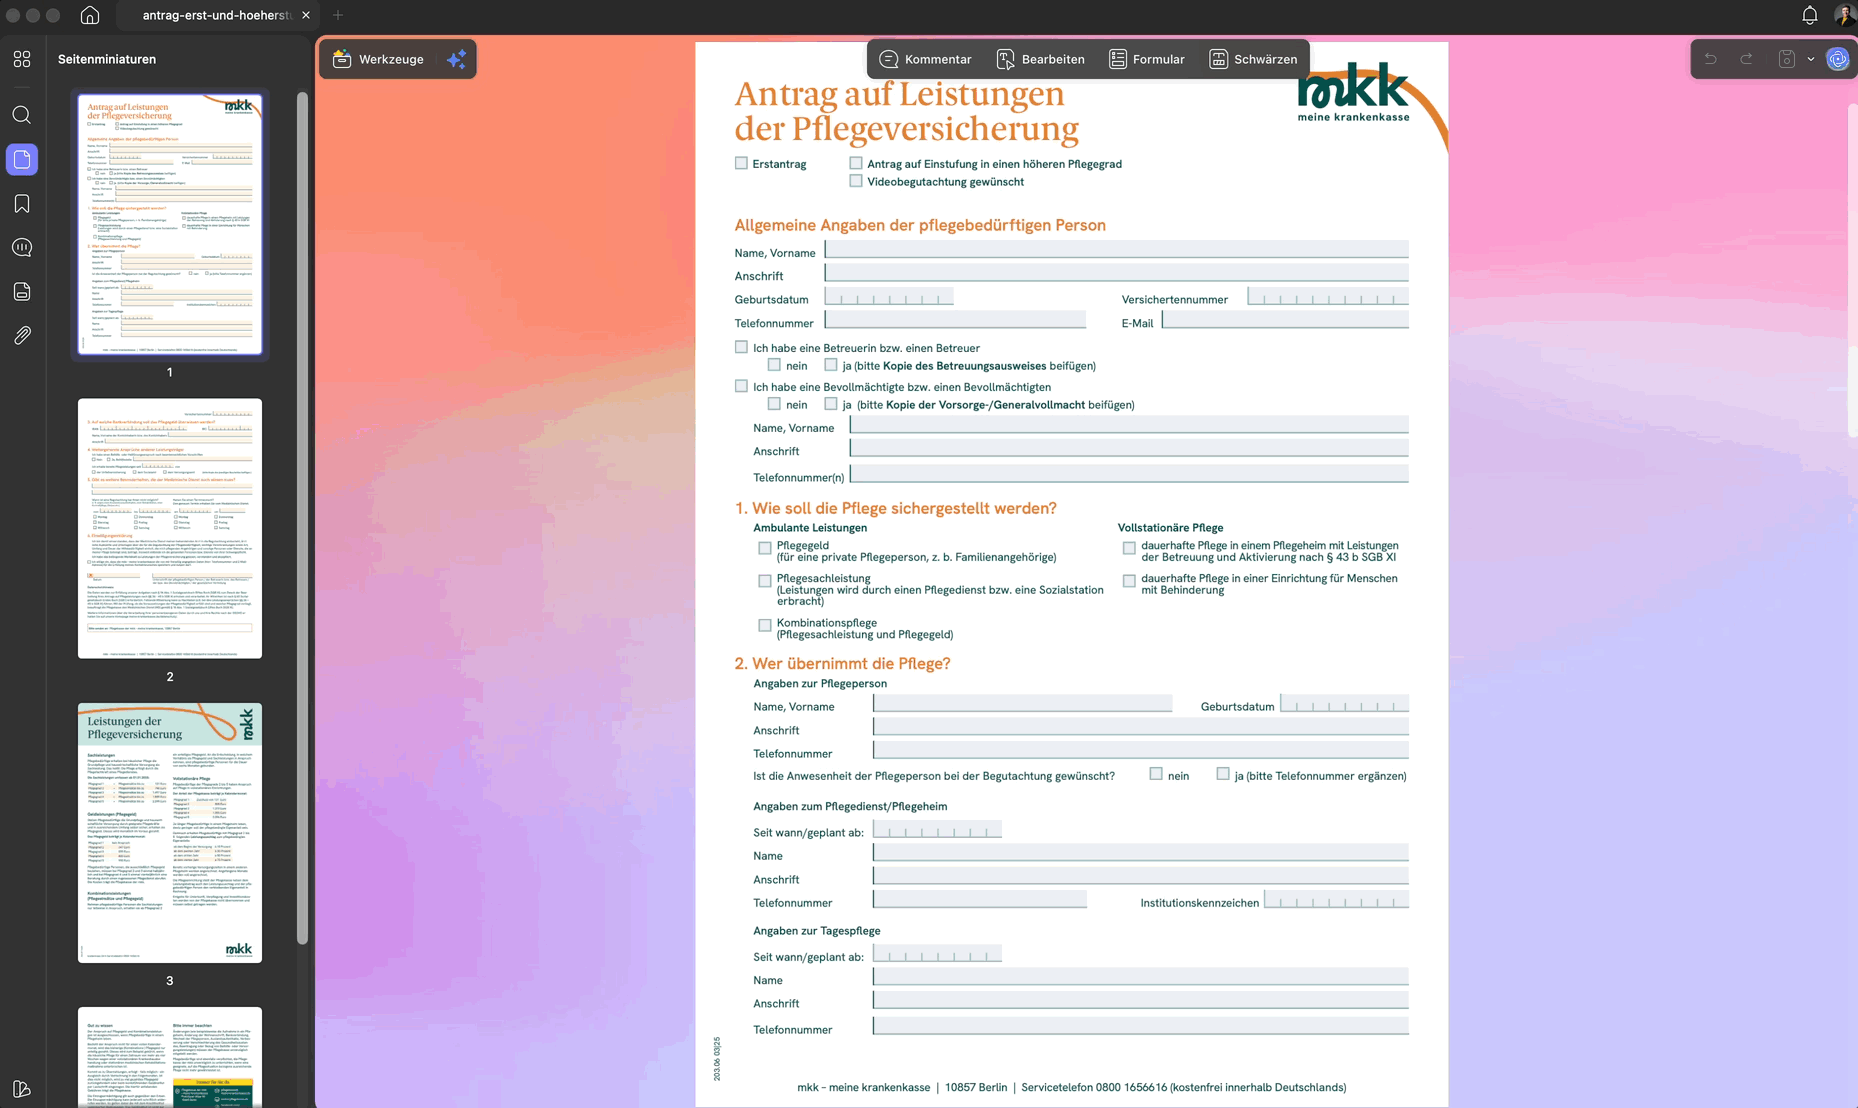Open the Werkzeuge tools menu

[x=378, y=59]
